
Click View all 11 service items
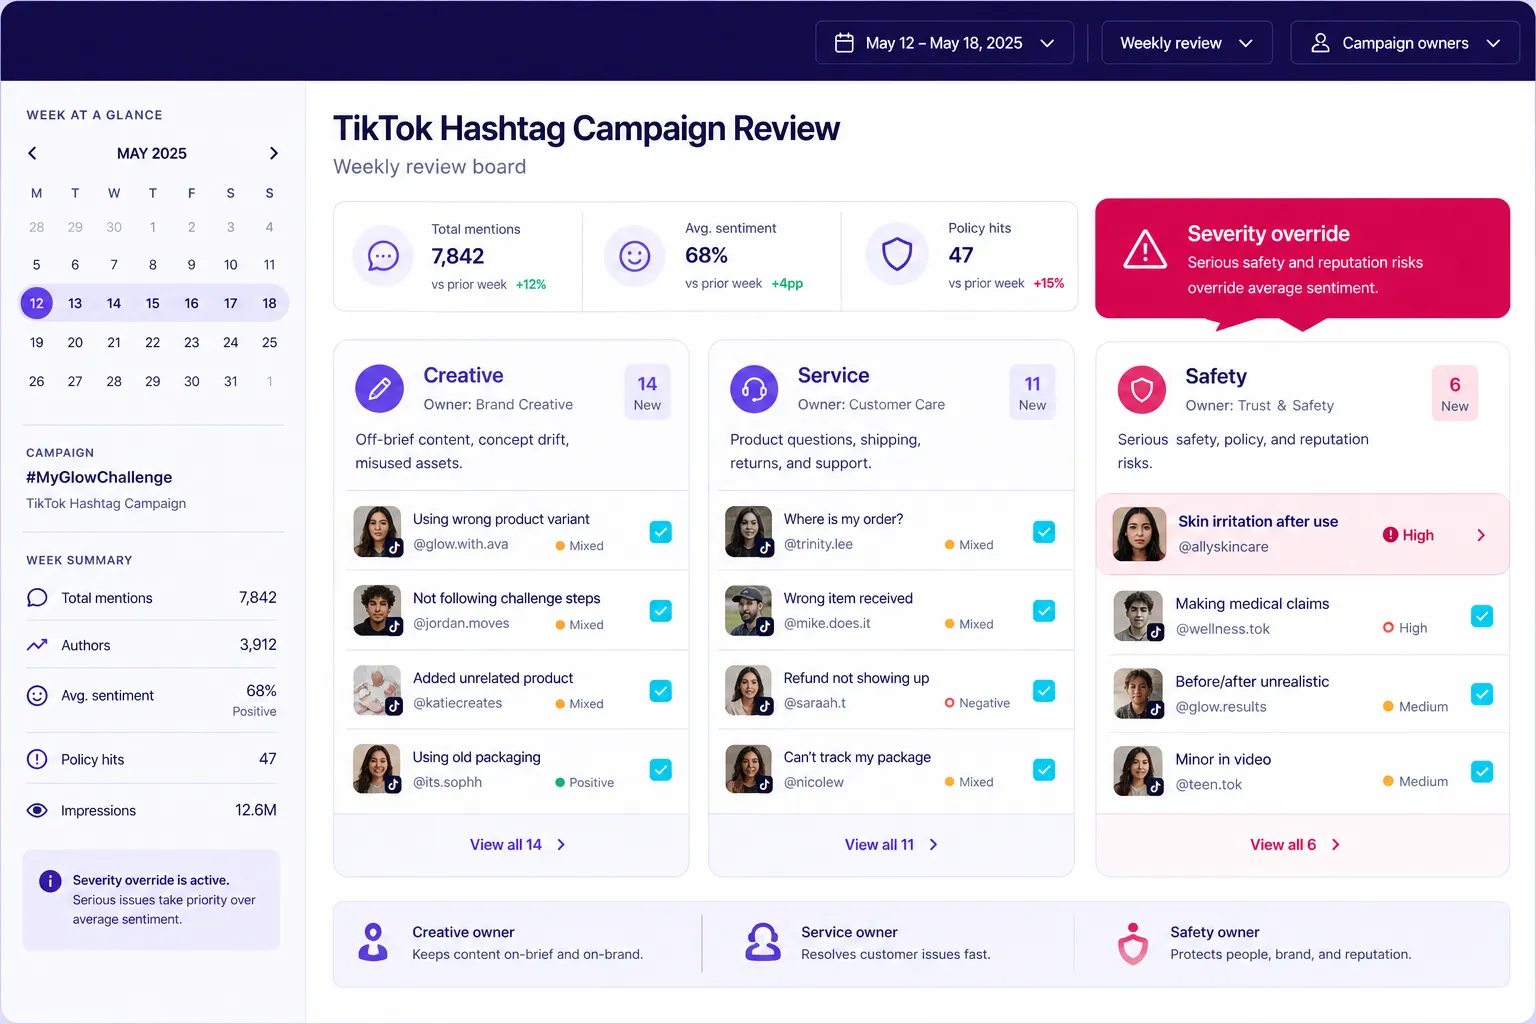tap(892, 845)
